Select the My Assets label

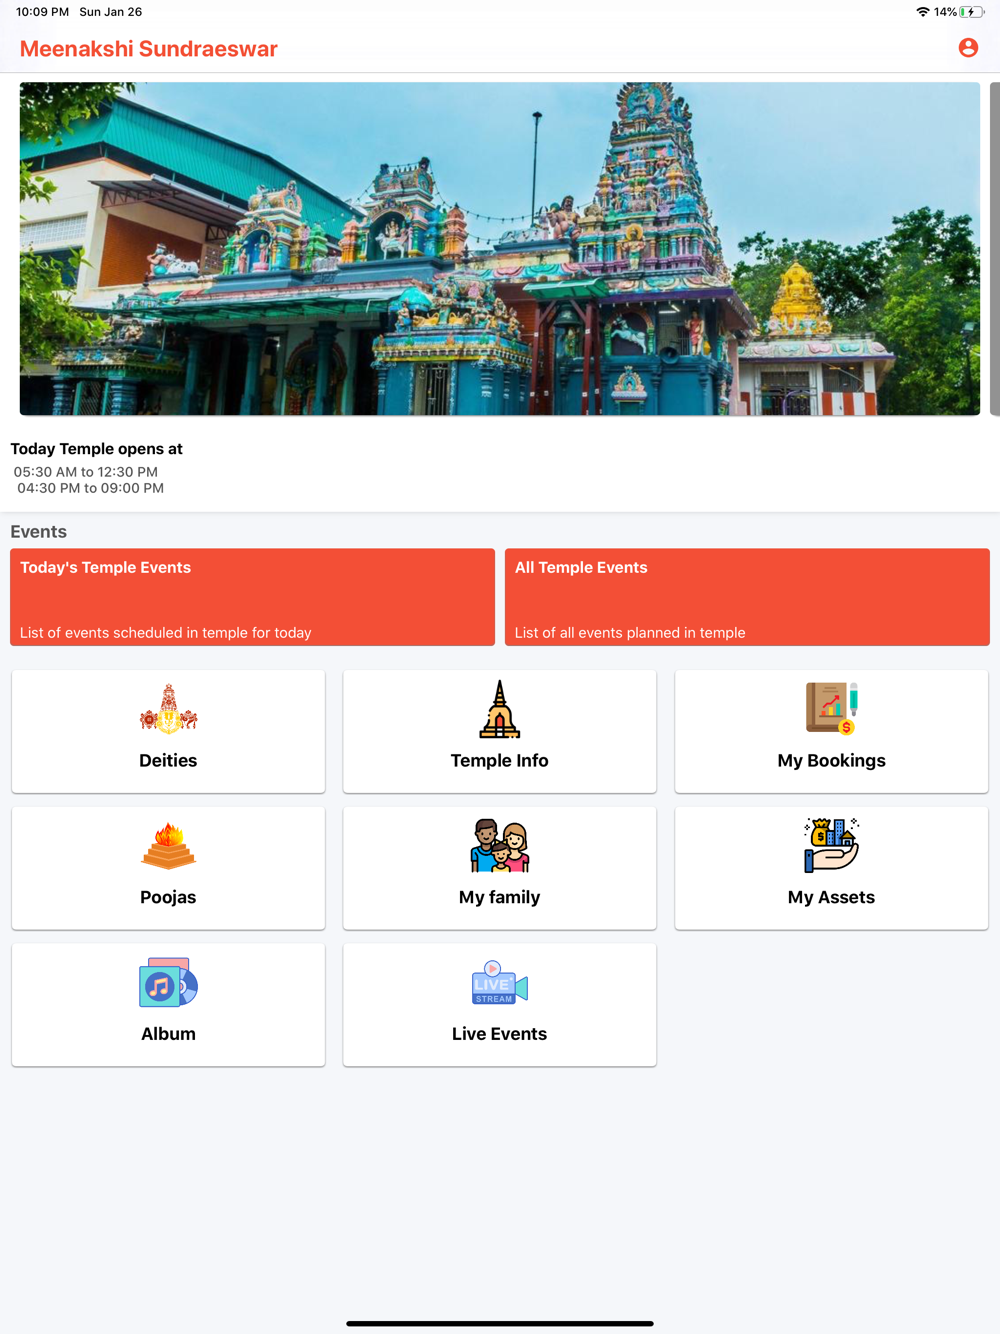tap(832, 898)
